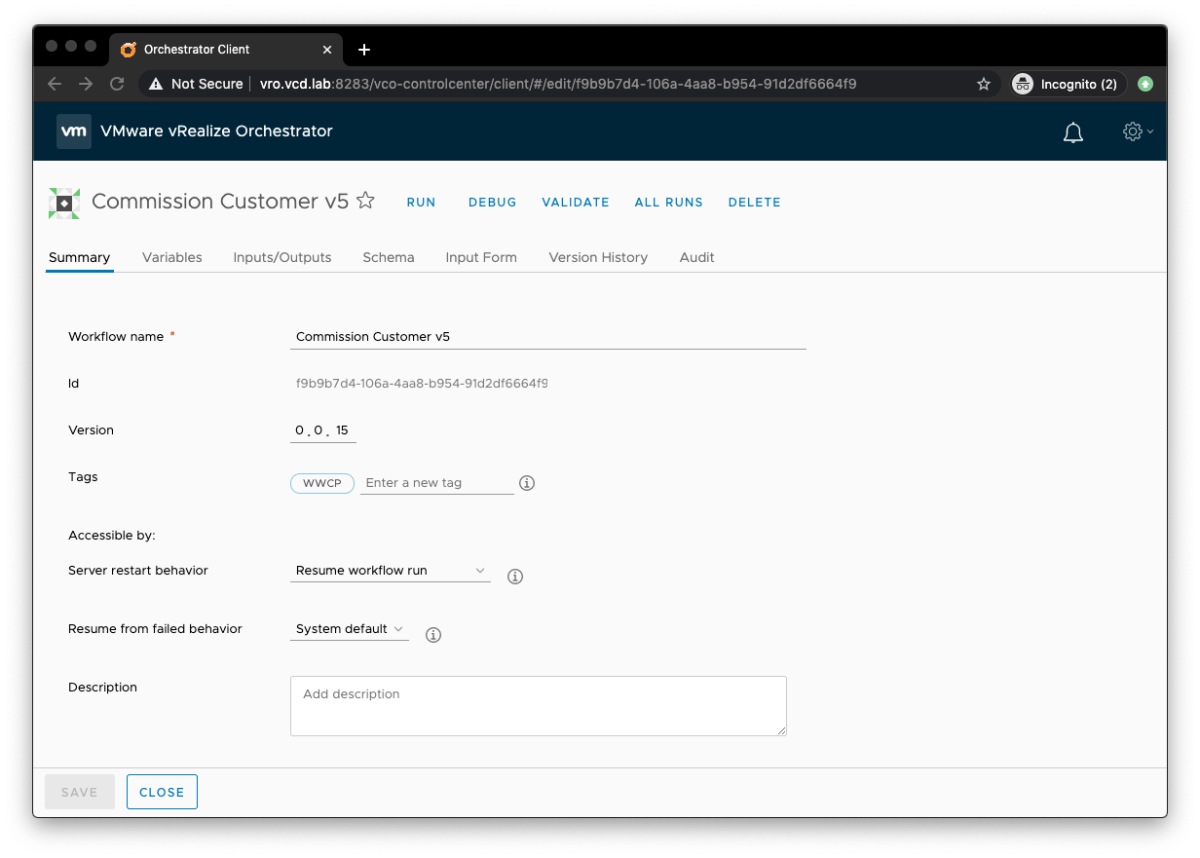Open the Server restart behavior dropdown
Viewport: 1200px width, 858px height.
[479, 570]
